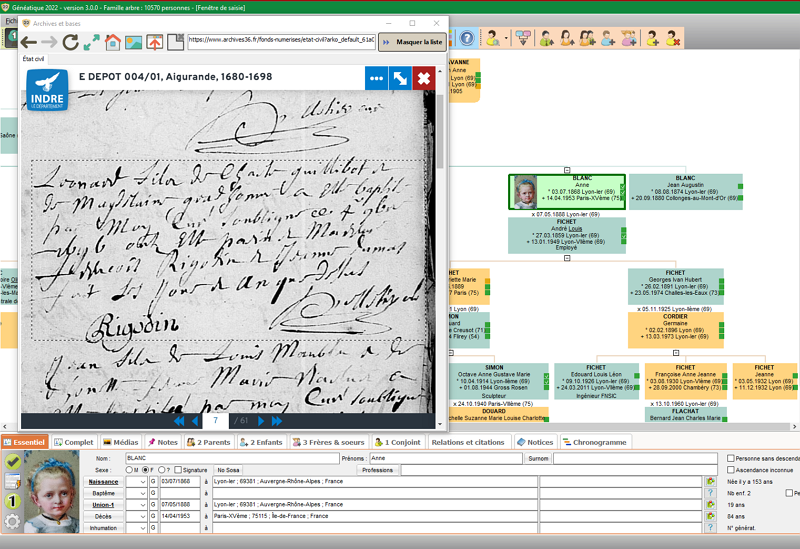Go to next page in archive viewer
This screenshot has width=800, height=549.
[x=261, y=421]
